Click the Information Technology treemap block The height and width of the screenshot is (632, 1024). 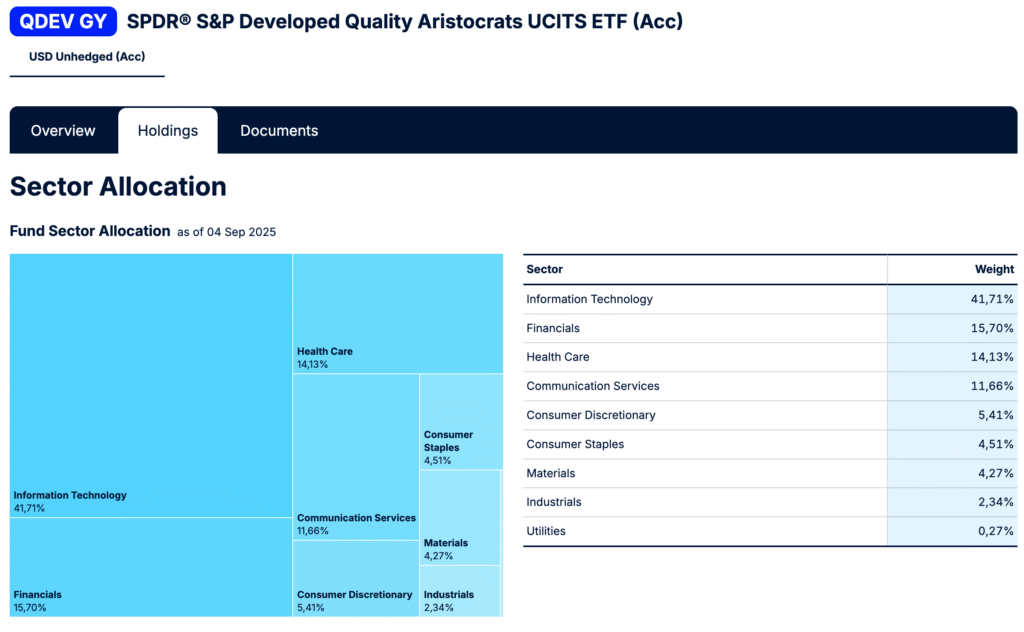click(151, 385)
